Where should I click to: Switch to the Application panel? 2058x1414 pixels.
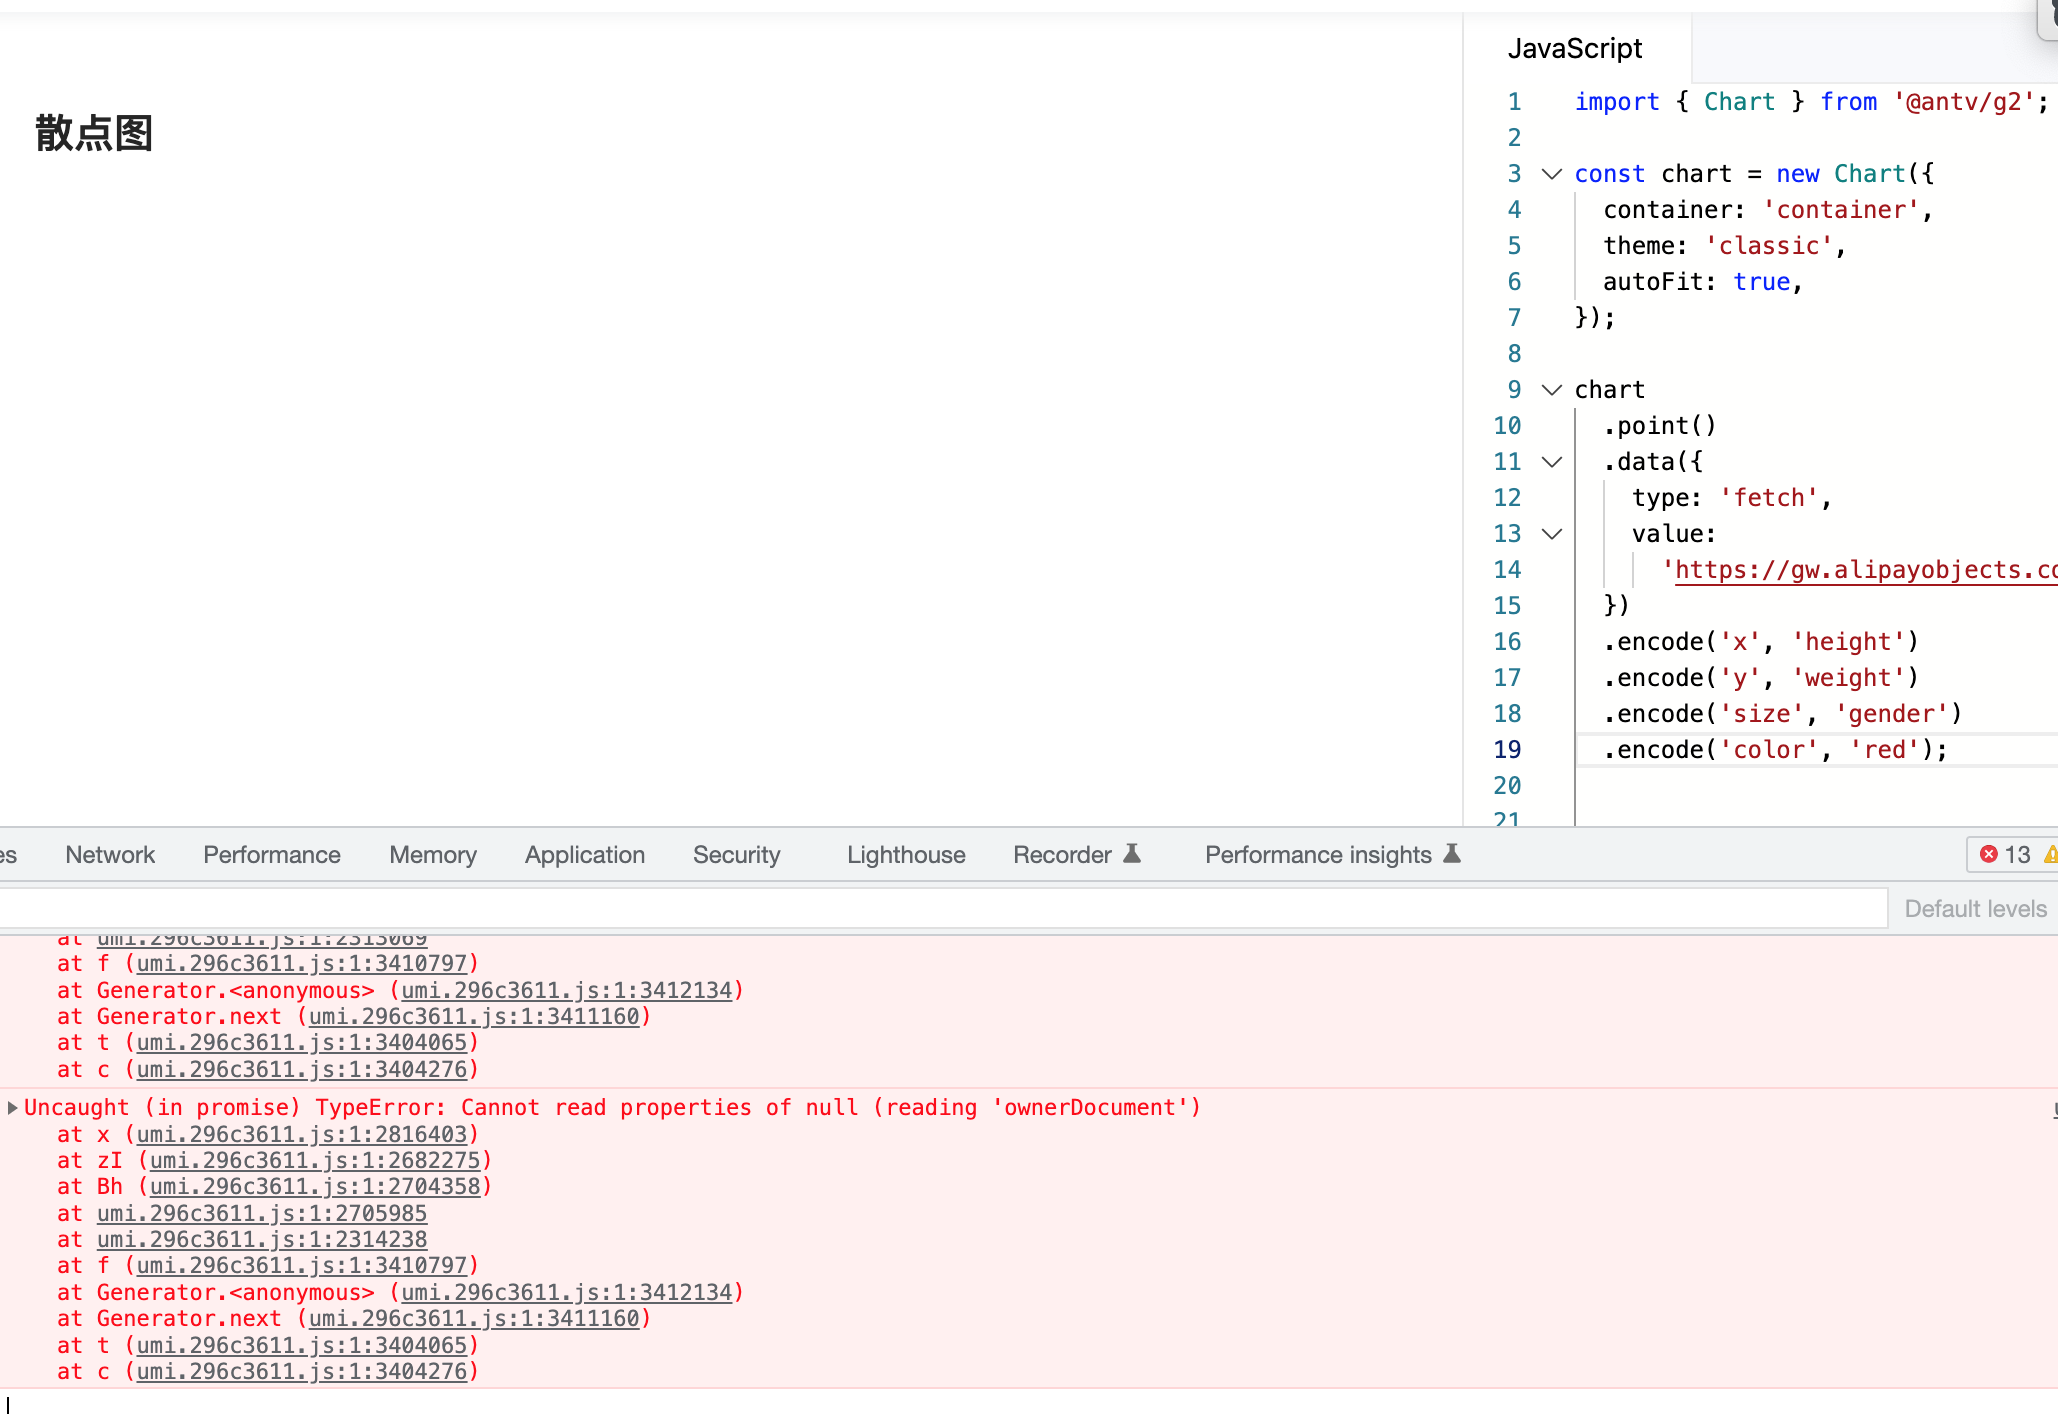tap(584, 855)
